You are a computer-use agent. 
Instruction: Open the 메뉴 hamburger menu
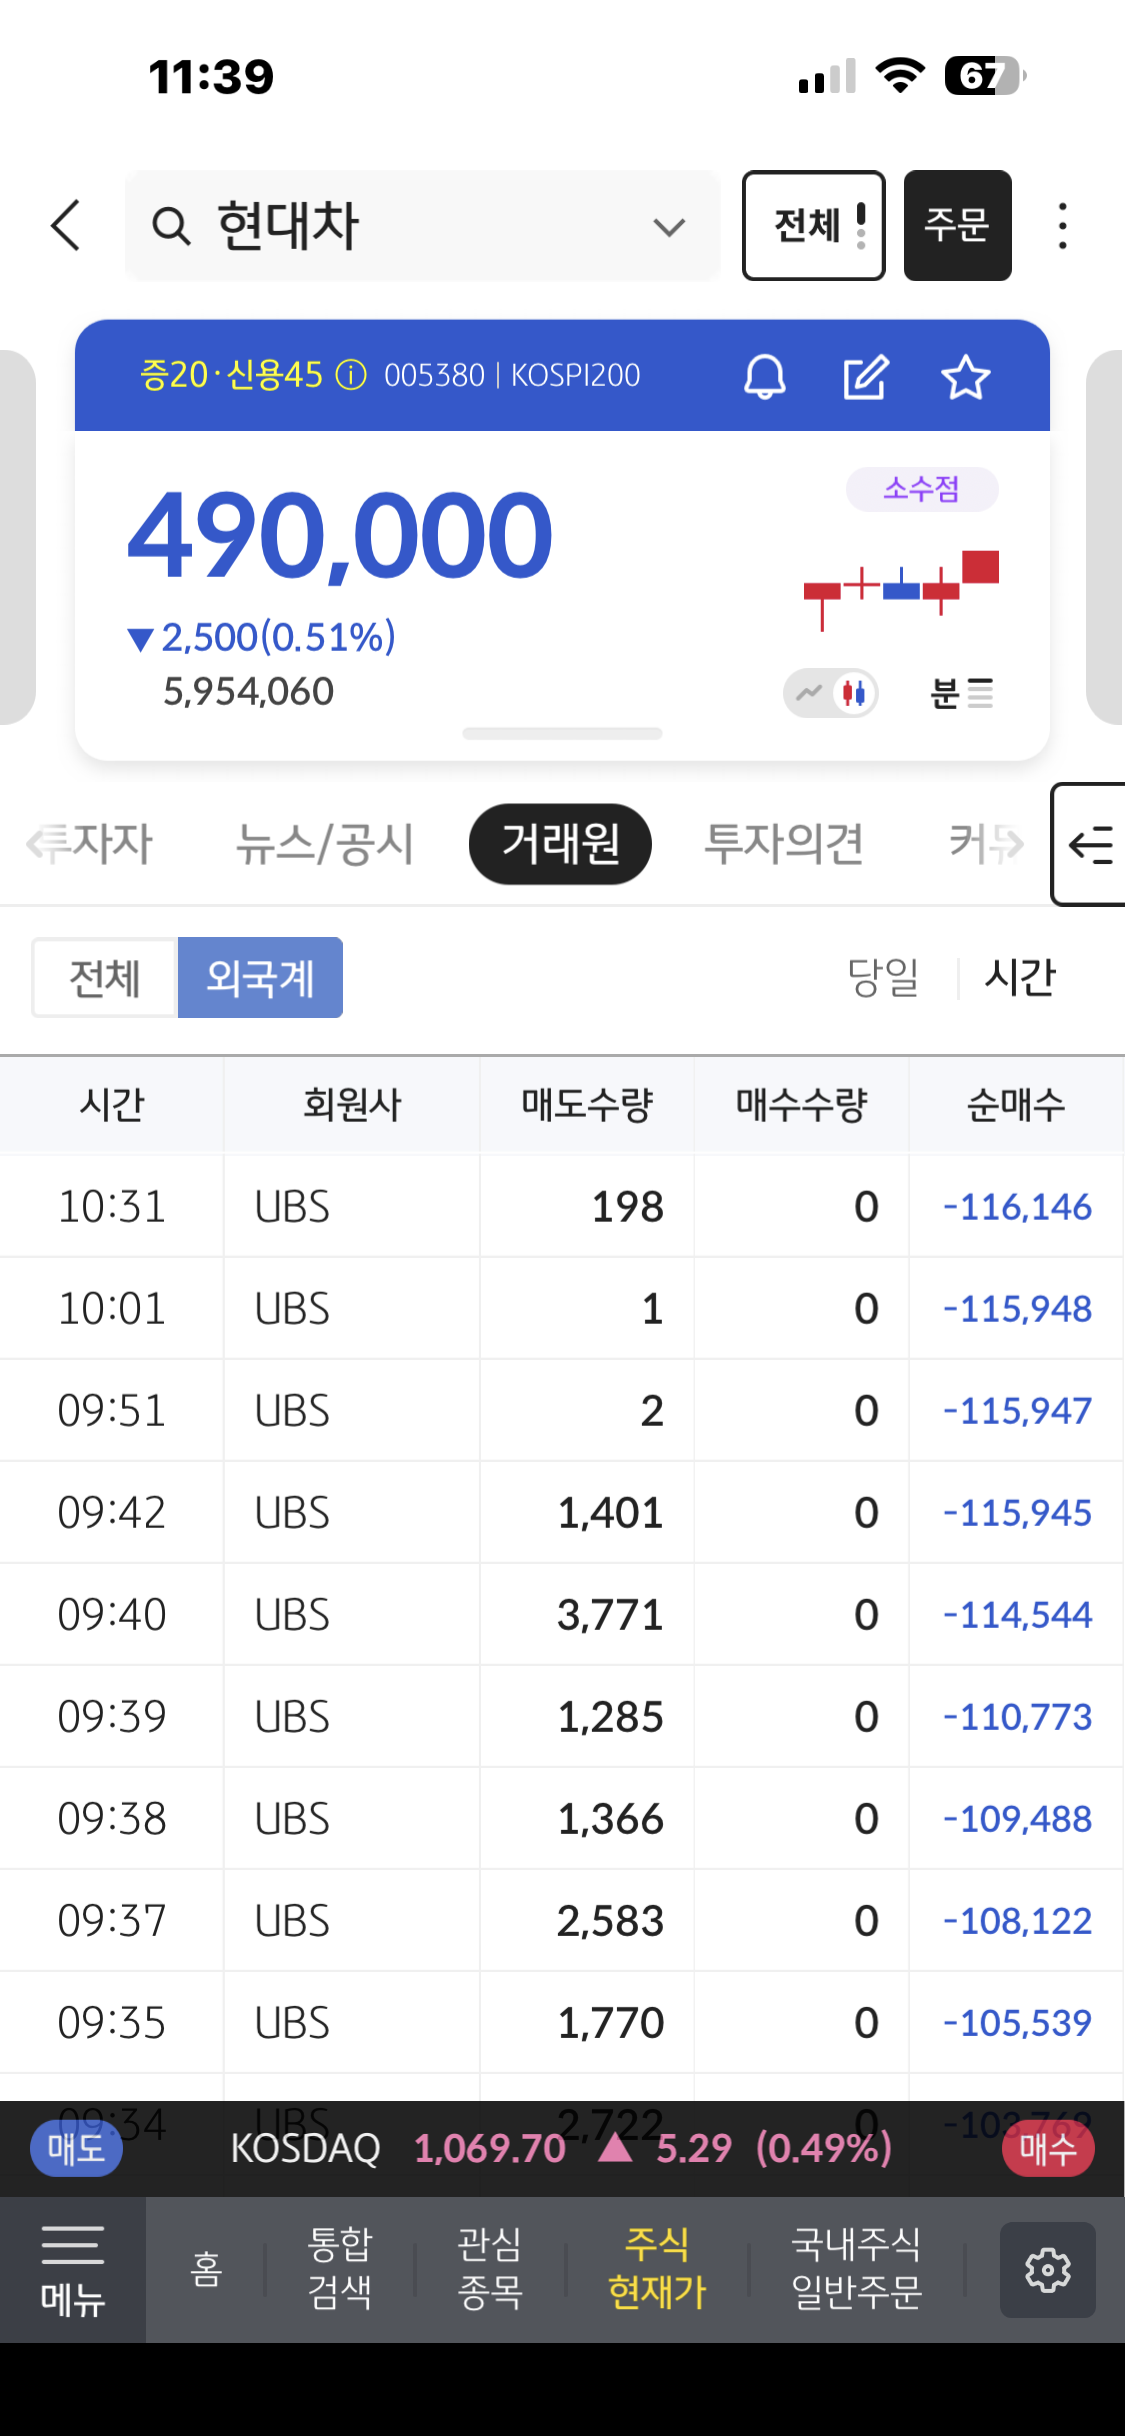tap(73, 2269)
